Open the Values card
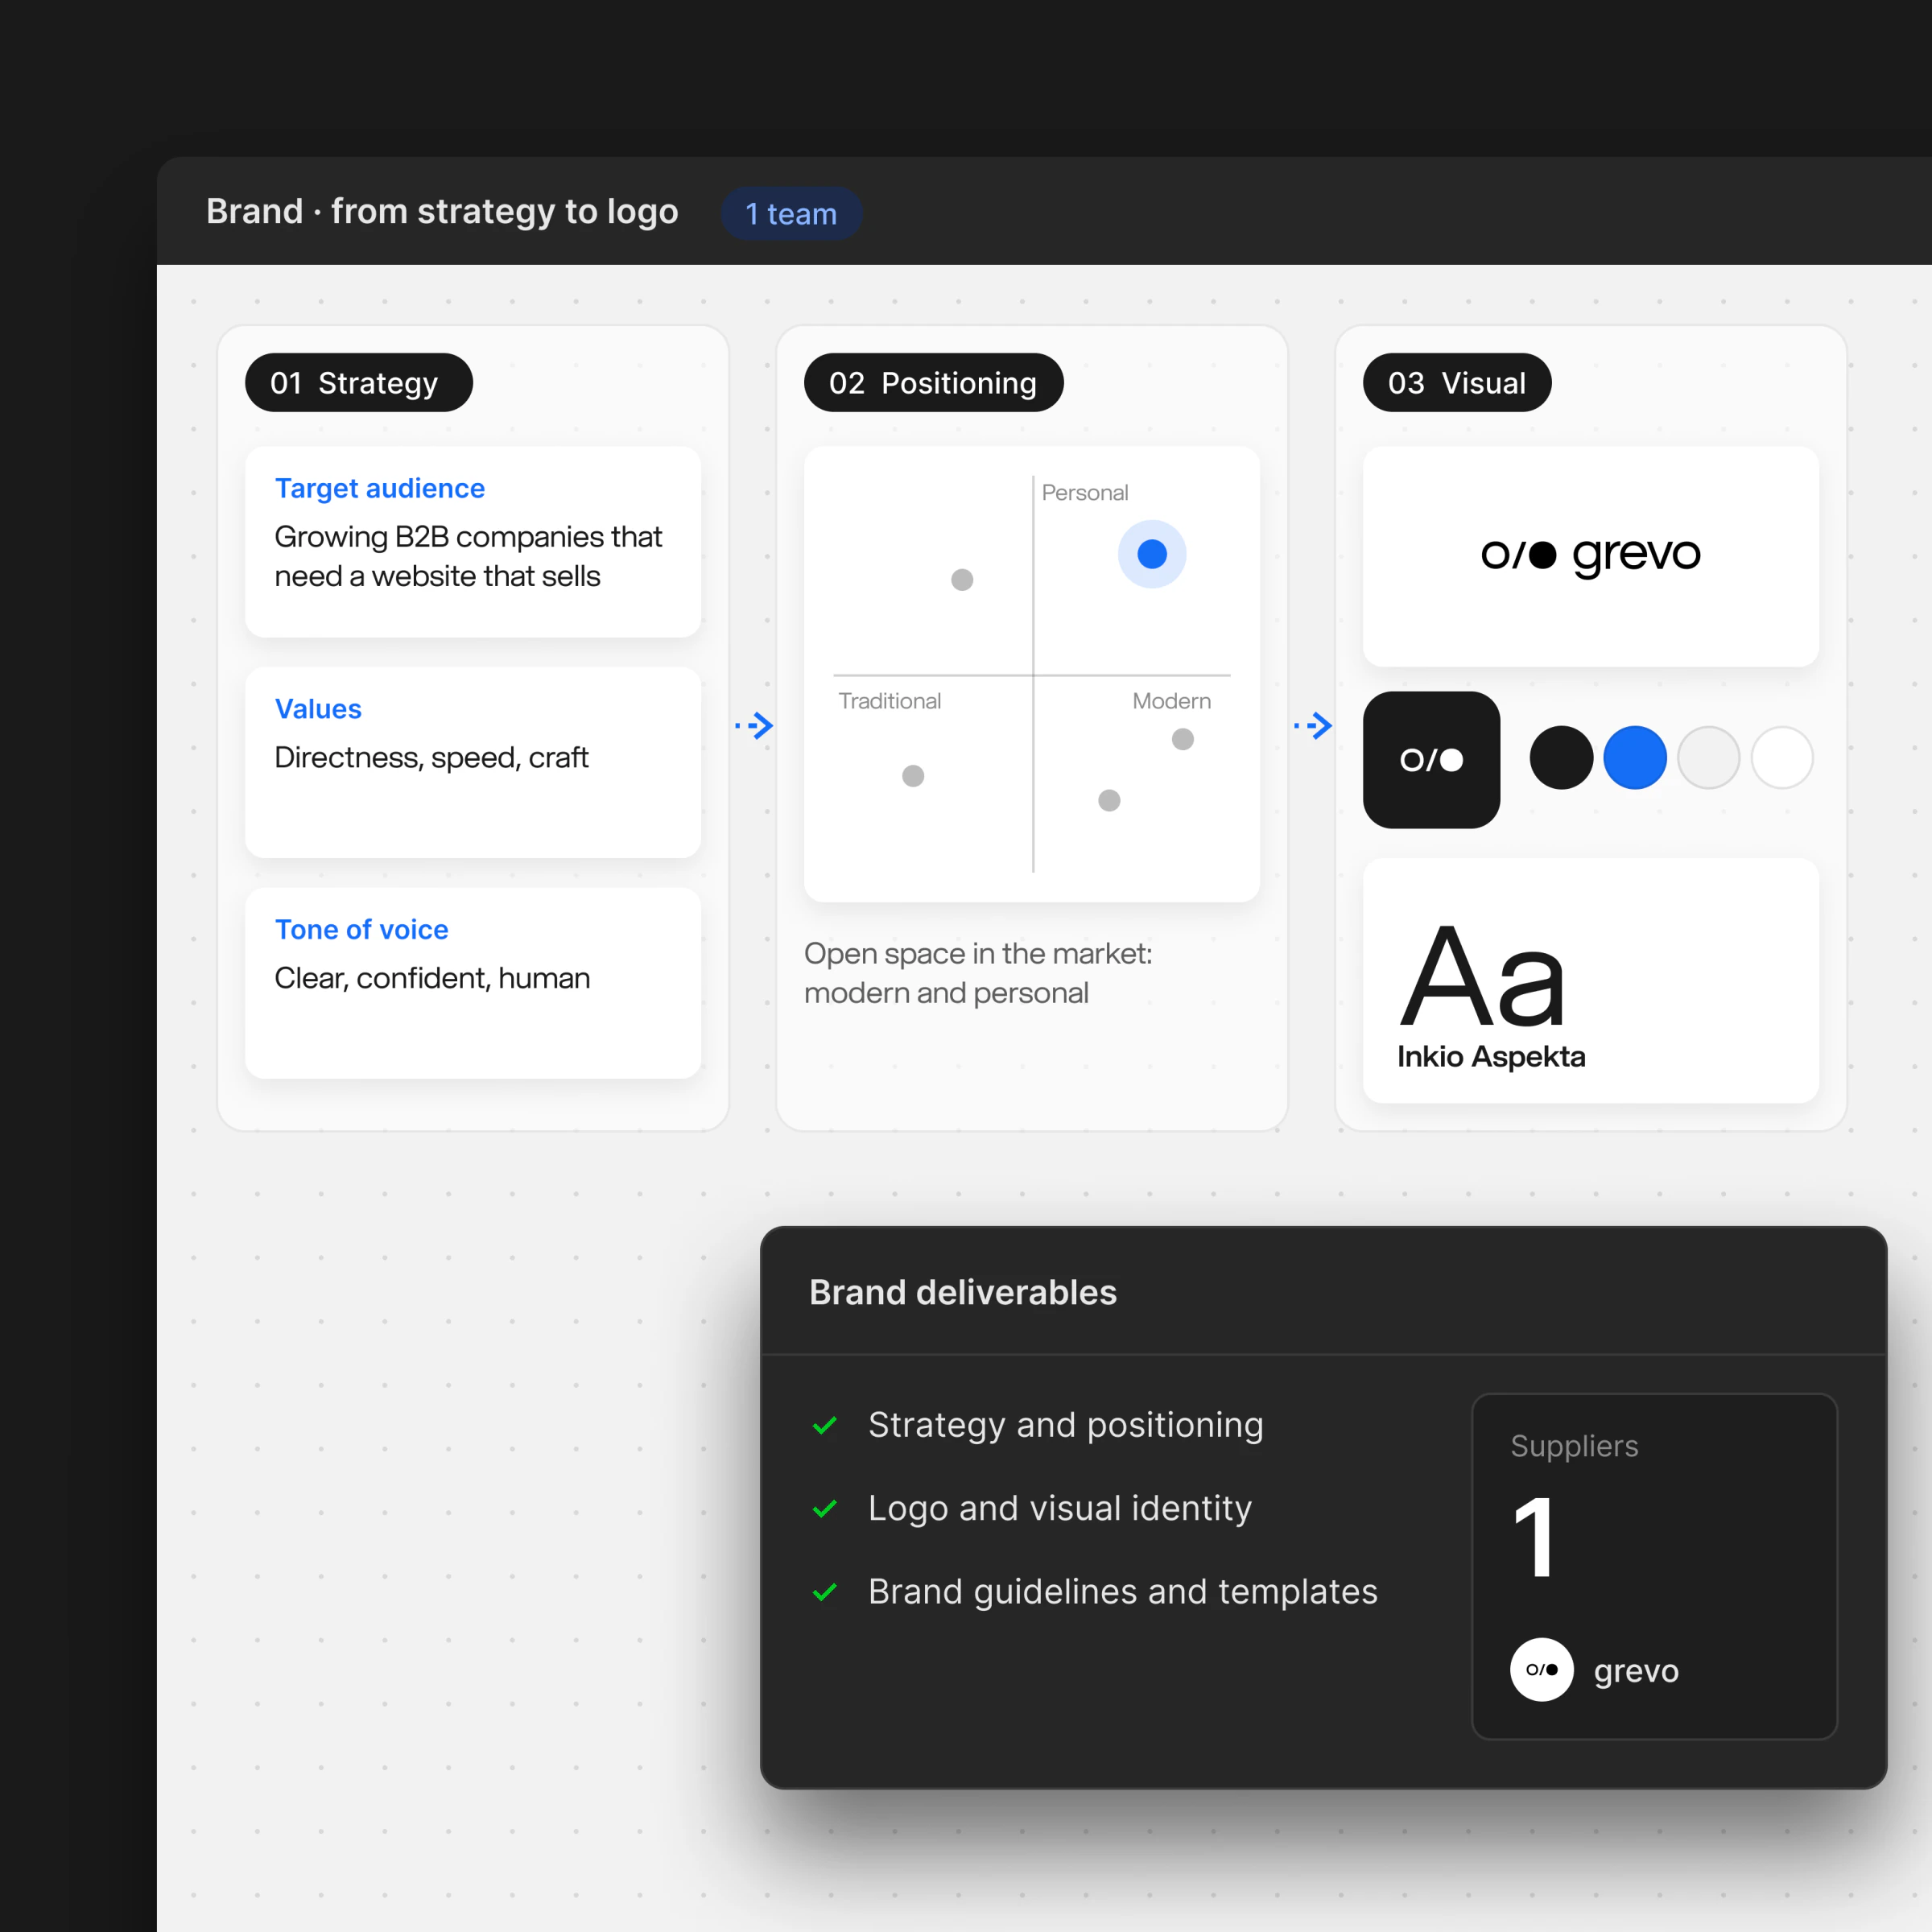Viewport: 1932px width, 1932px height. click(x=473, y=762)
